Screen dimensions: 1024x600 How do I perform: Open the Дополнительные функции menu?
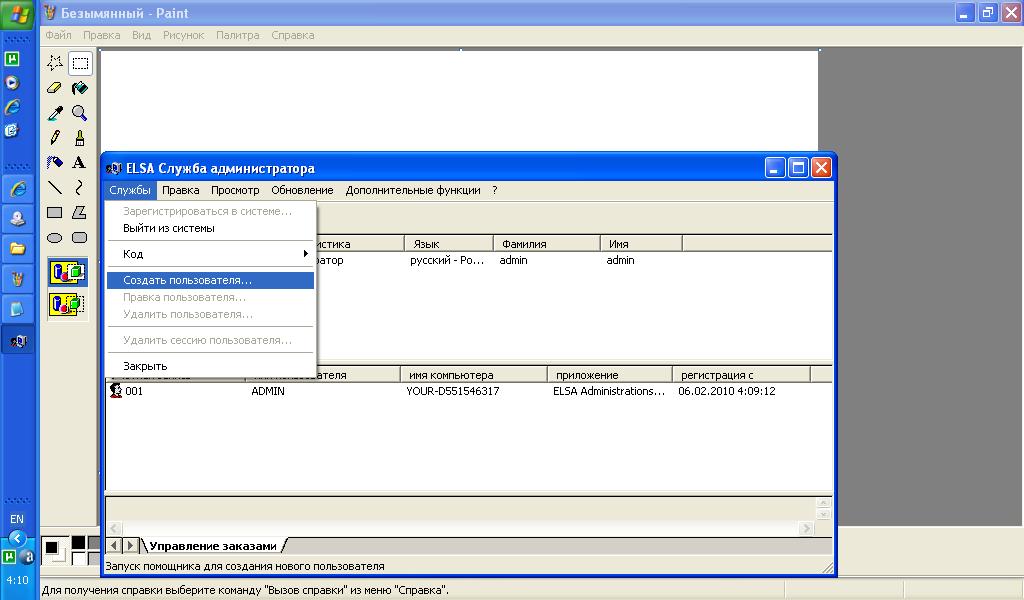point(412,190)
